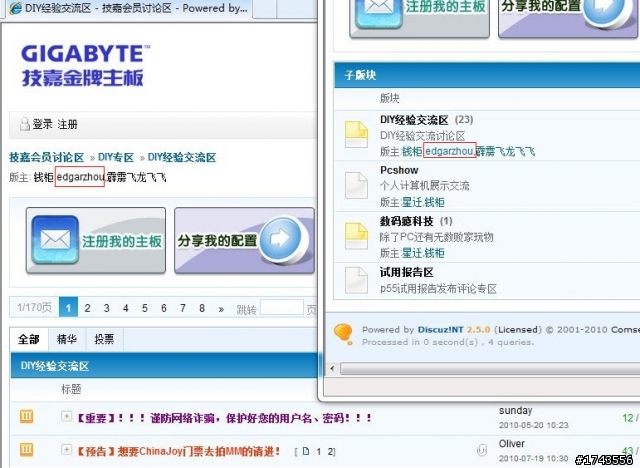Switch to the 精华 tab

point(67,339)
